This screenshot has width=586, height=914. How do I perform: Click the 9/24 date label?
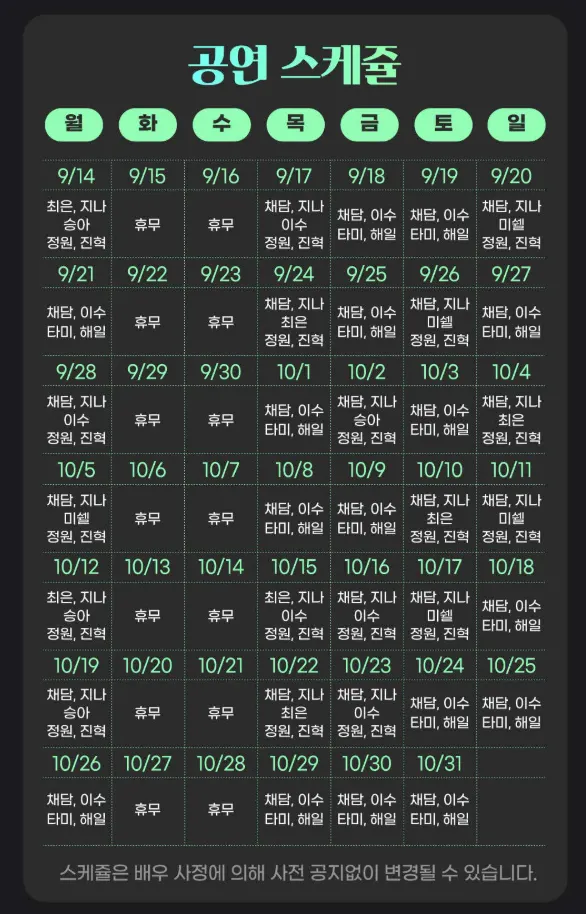[x=294, y=273]
